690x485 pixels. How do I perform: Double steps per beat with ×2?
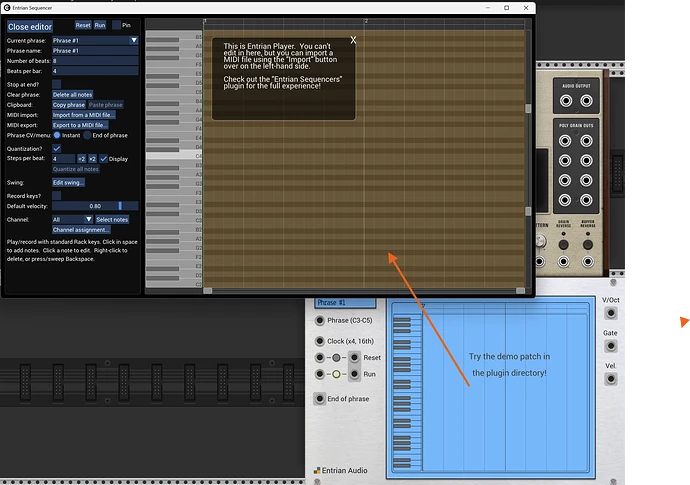pos(92,158)
